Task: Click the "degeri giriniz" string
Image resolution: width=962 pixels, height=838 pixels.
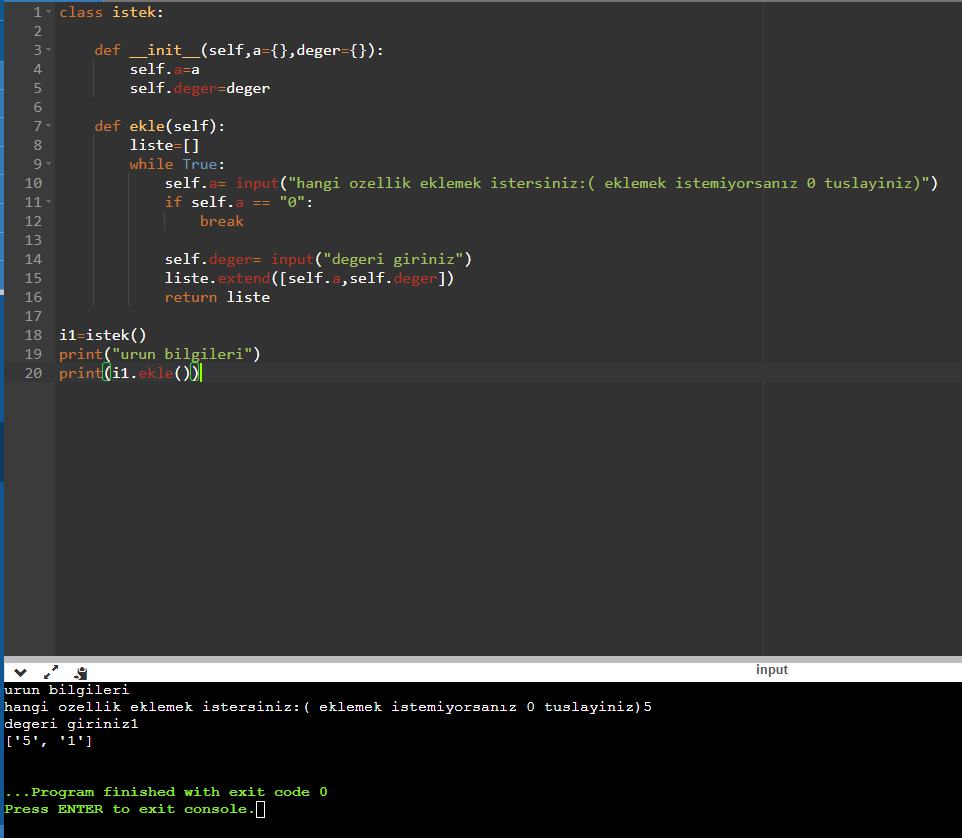Action: coord(393,259)
